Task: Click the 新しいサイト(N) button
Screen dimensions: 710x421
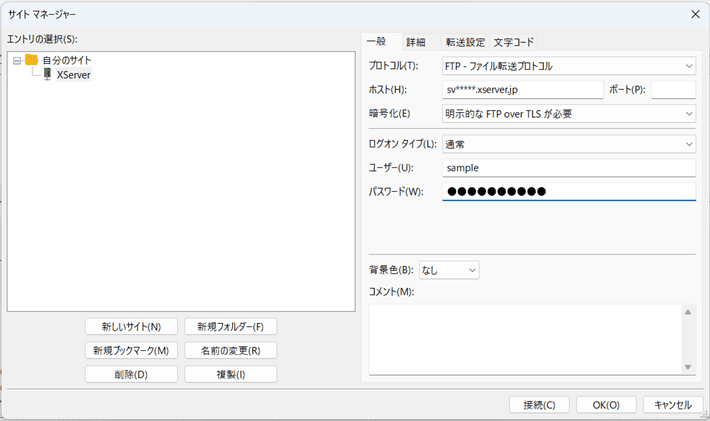Action: [131, 326]
